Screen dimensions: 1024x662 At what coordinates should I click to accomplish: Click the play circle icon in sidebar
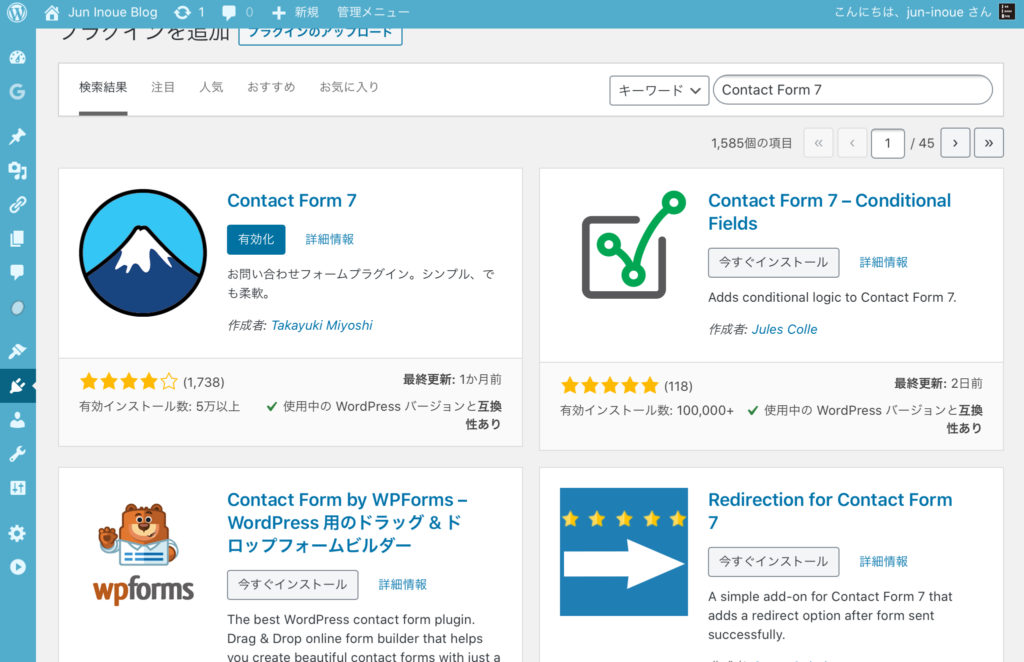click(18, 567)
